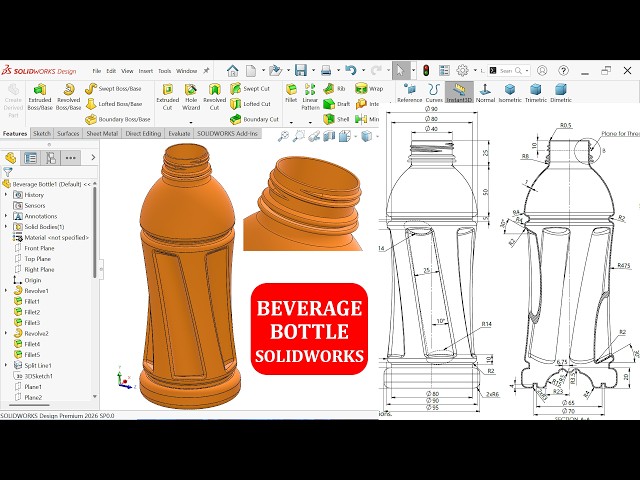Screen dimensions: 640x480
Task: Click the Wrap tool
Action: click(369, 89)
